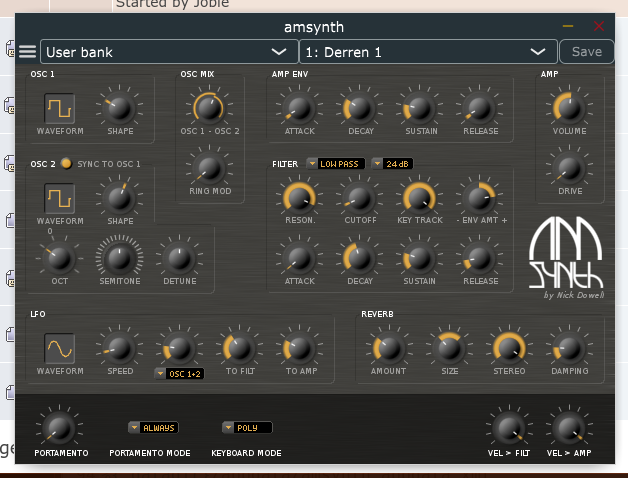Open the User bank dropdown
Image resolution: width=628 pixels, height=478 pixels.
166,52
